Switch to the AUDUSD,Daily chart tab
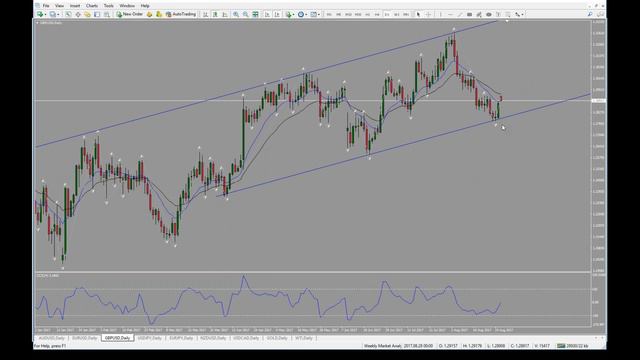This screenshot has width=640, height=360. 51,338
